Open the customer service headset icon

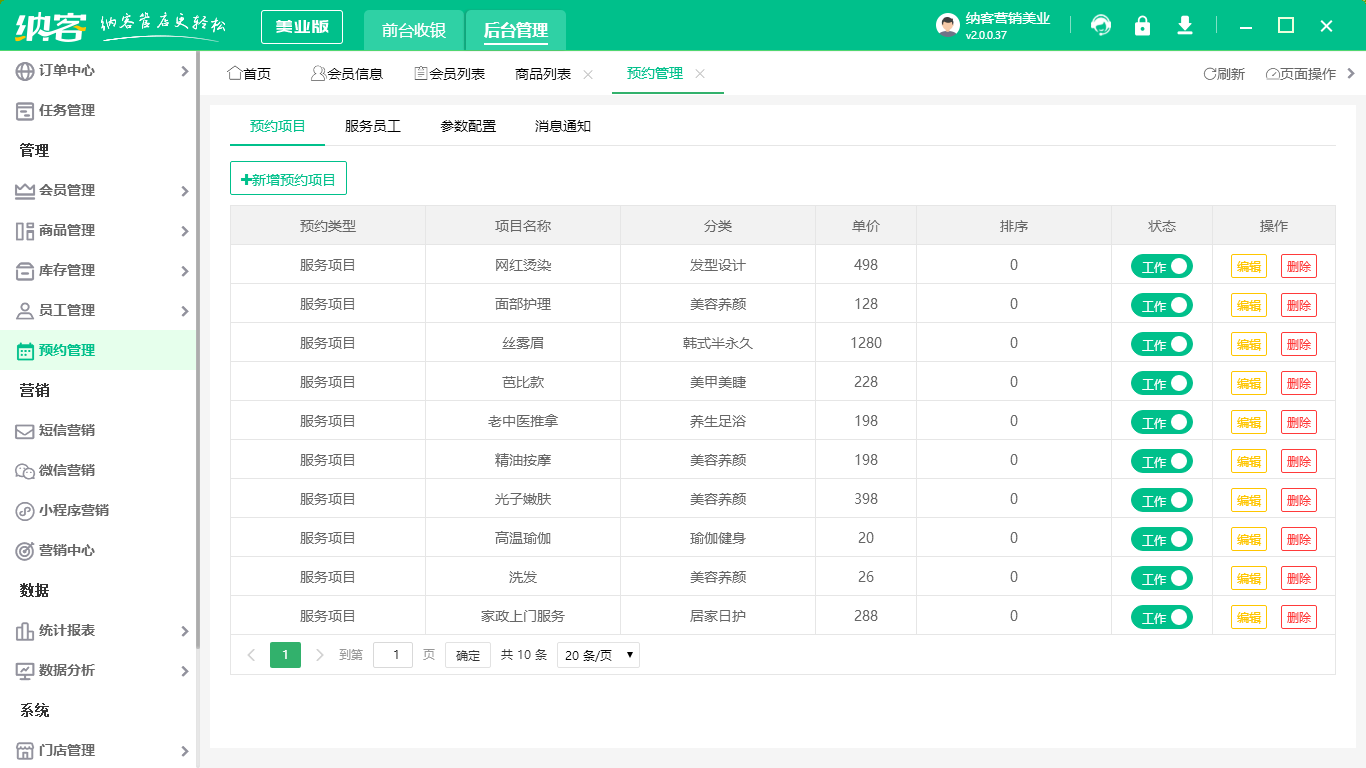1100,26
